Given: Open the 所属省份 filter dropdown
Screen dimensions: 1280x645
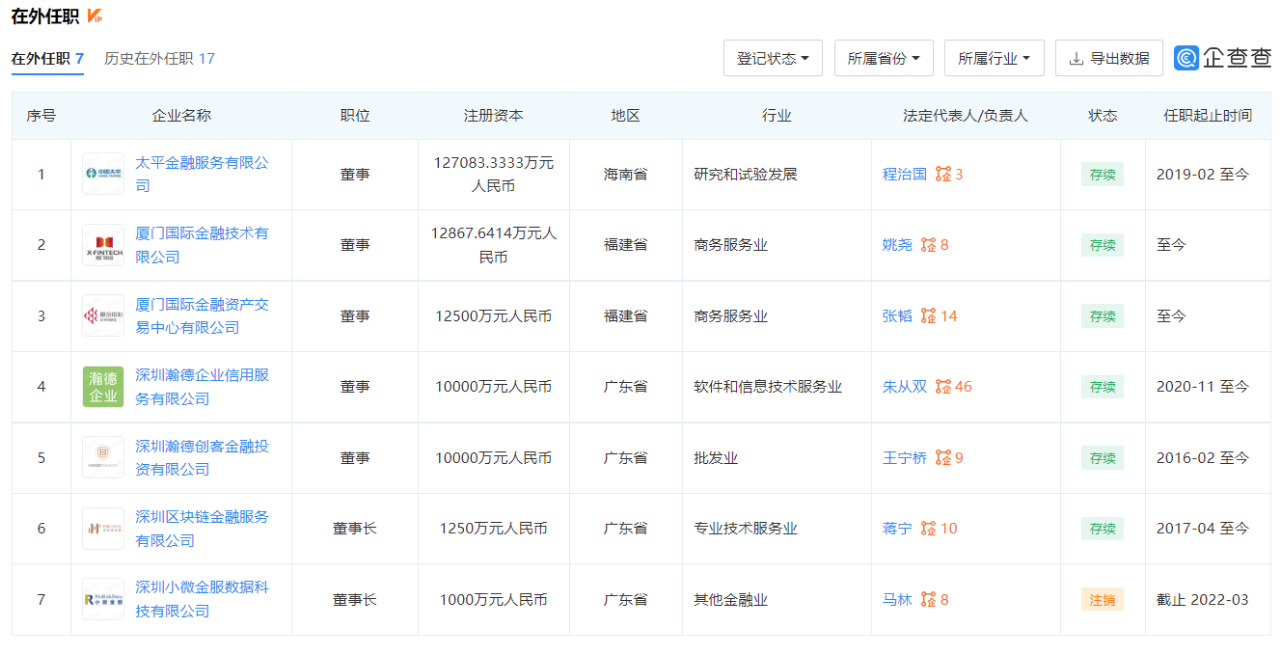Looking at the screenshot, I should coord(883,58).
